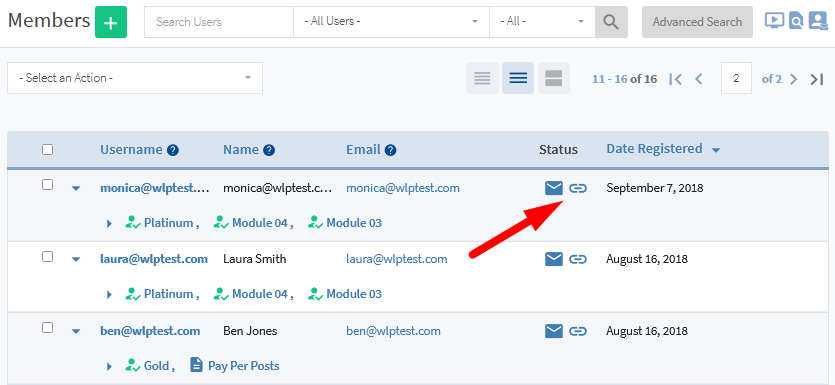Click Pay Per Posts document icon
The image size is (835, 385).
tap(197, 365)
